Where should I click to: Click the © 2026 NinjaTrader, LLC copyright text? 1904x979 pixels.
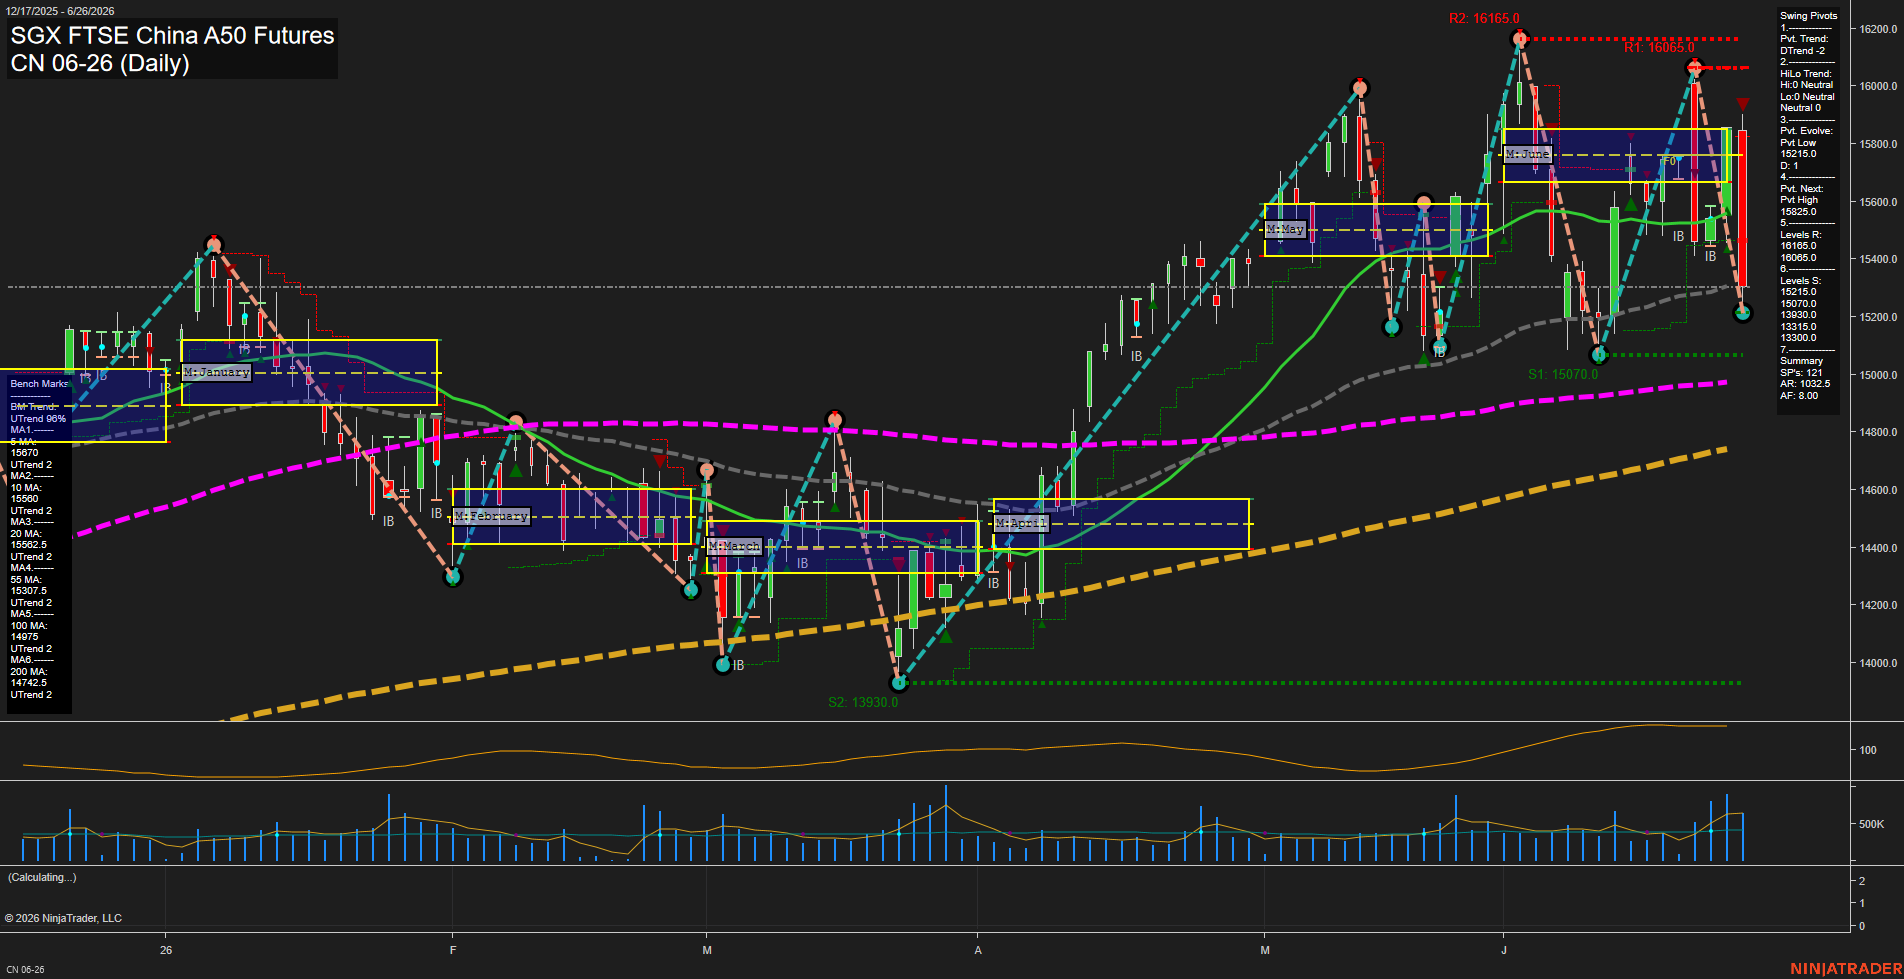pyautogui.click(x=63, y=918)
